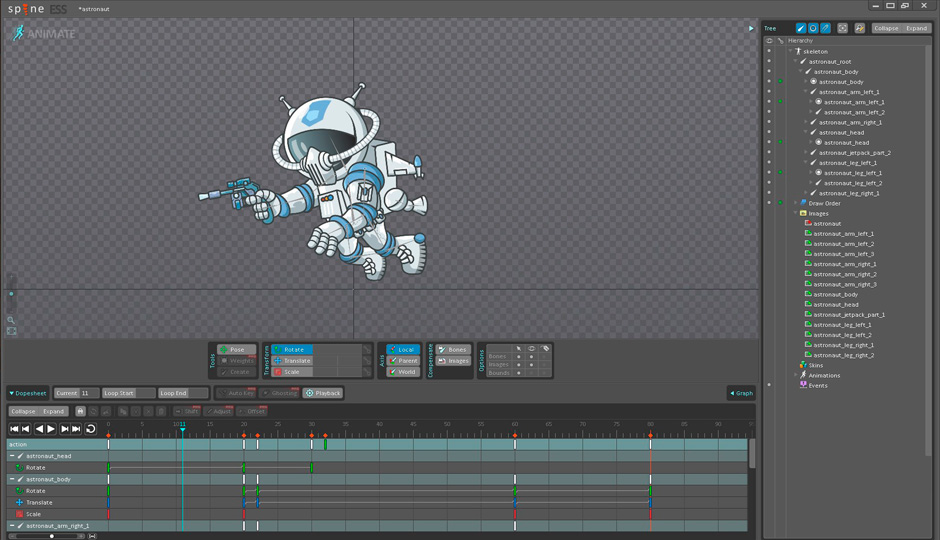The image size is (940, 540).
Task: Open the Playback settings
Action: point(323,393)
